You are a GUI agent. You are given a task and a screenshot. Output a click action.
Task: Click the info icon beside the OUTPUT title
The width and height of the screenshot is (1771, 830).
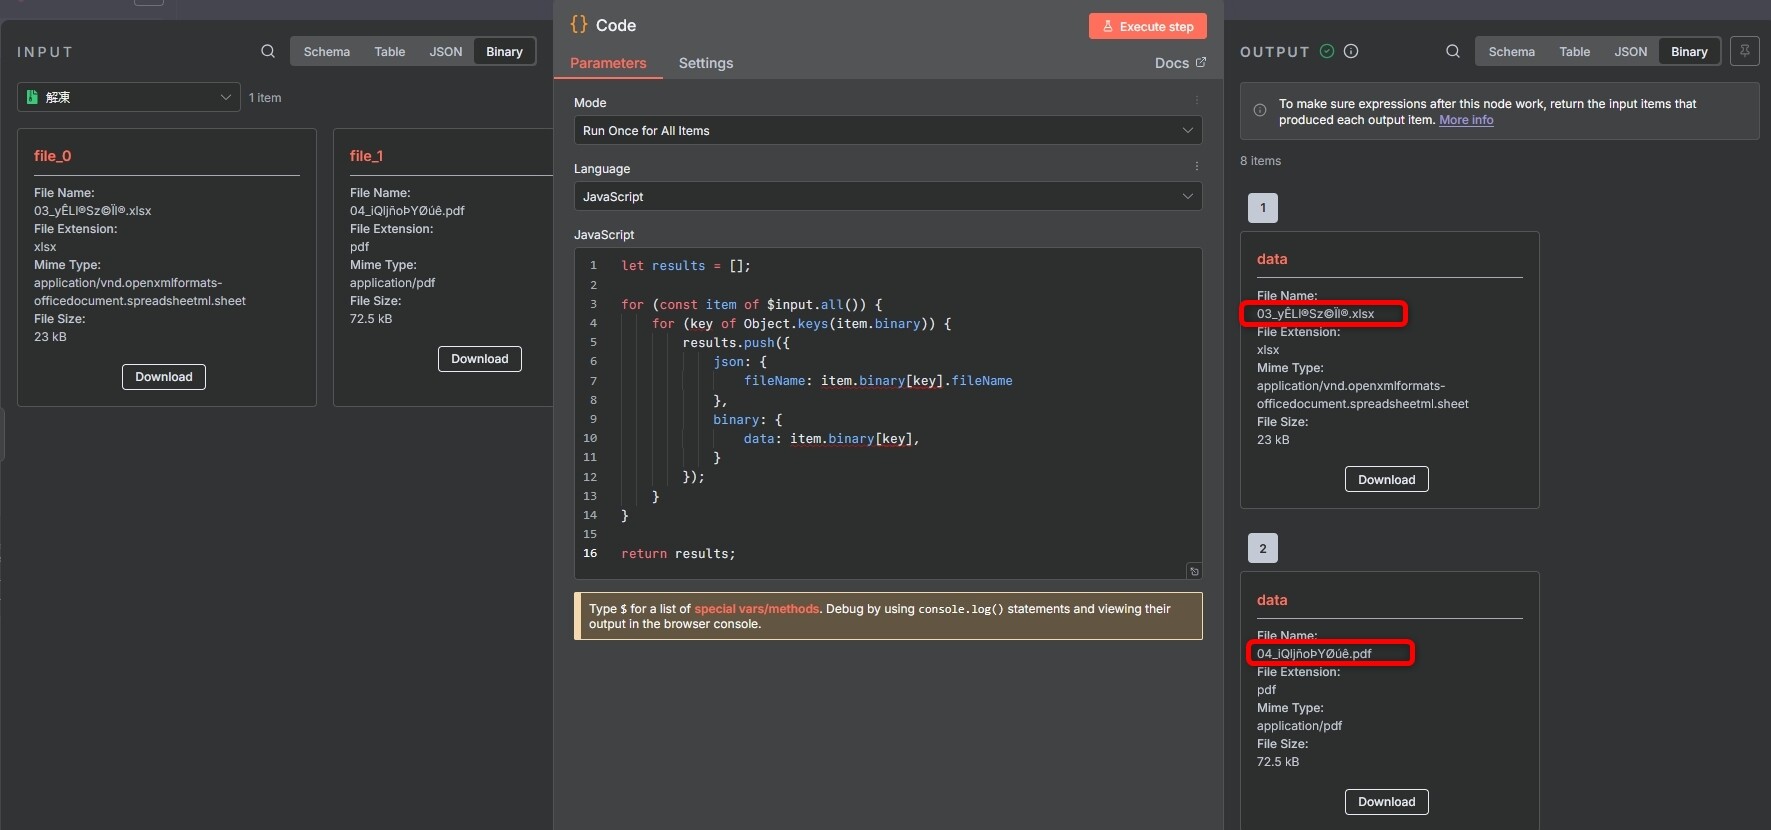1351,51
